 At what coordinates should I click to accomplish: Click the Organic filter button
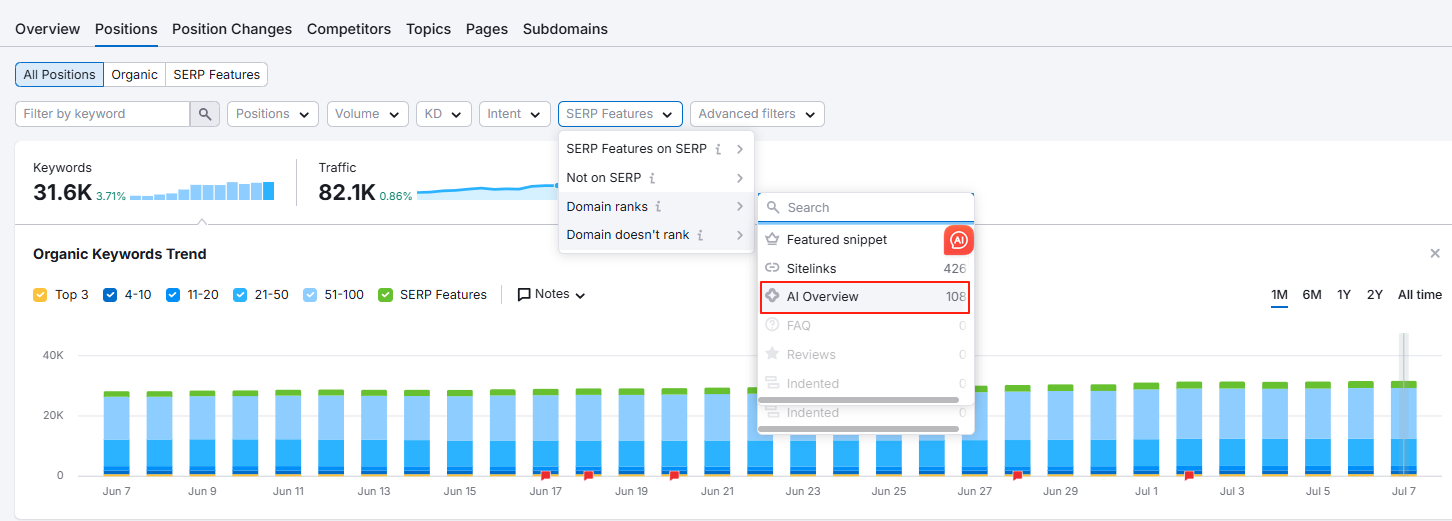134,75
